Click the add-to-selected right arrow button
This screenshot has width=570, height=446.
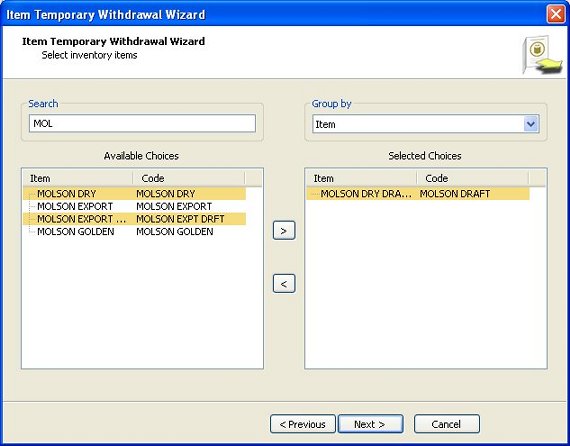click(x=284, y=230)
